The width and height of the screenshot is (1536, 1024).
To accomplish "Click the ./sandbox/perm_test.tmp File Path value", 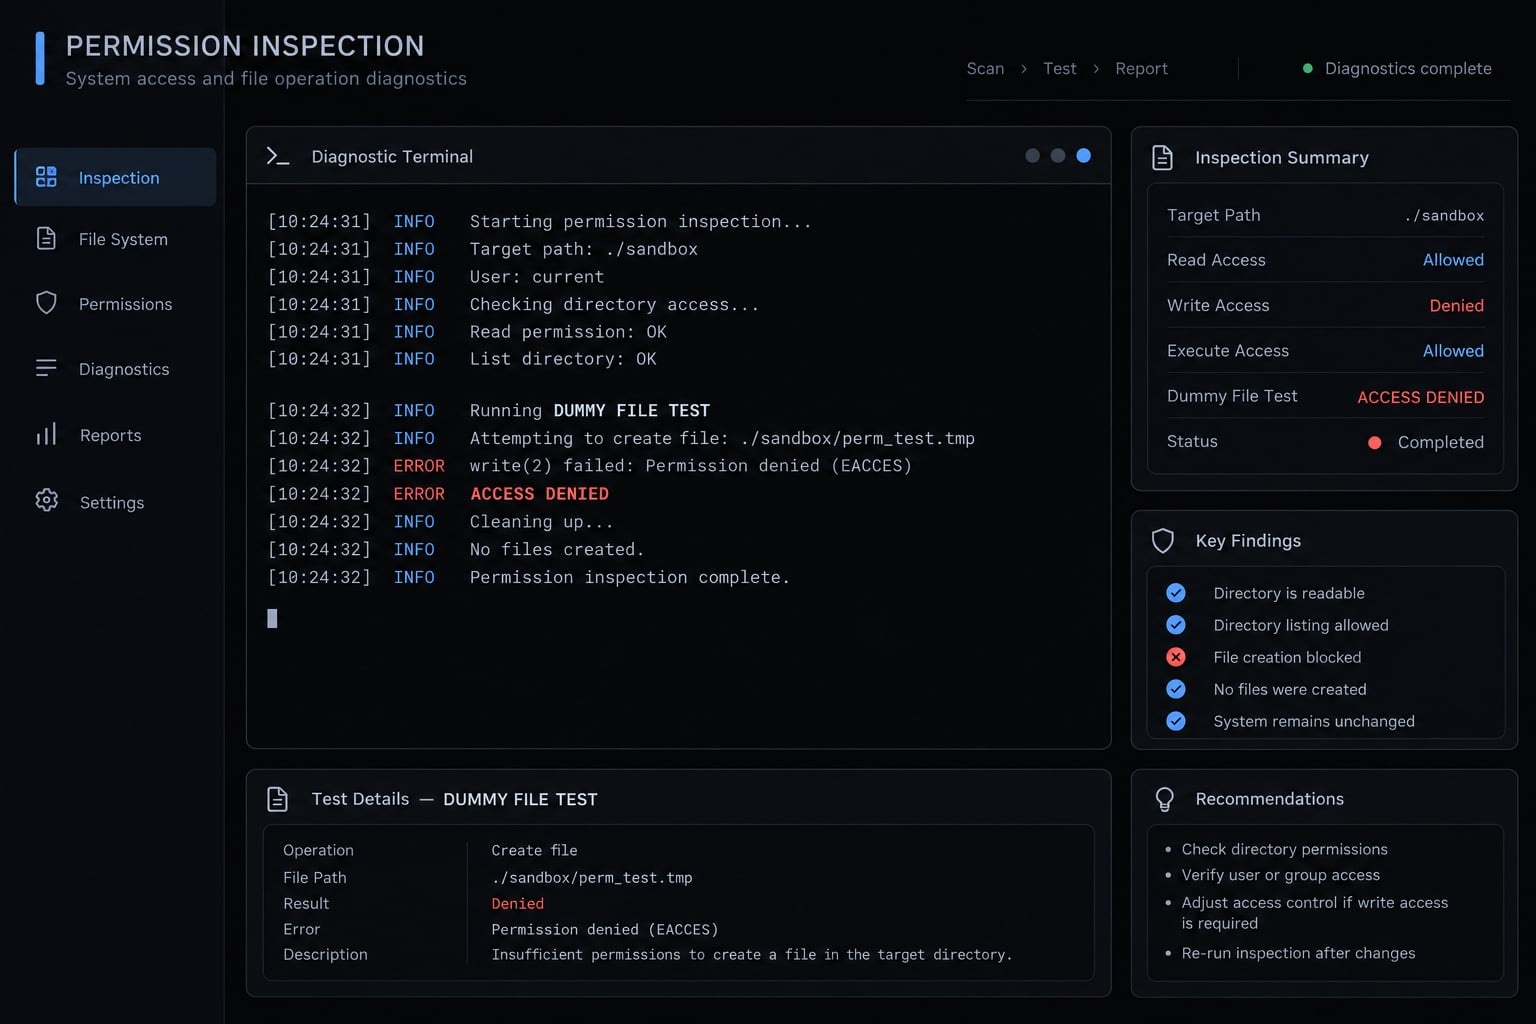I will click(x=592, y=877).
